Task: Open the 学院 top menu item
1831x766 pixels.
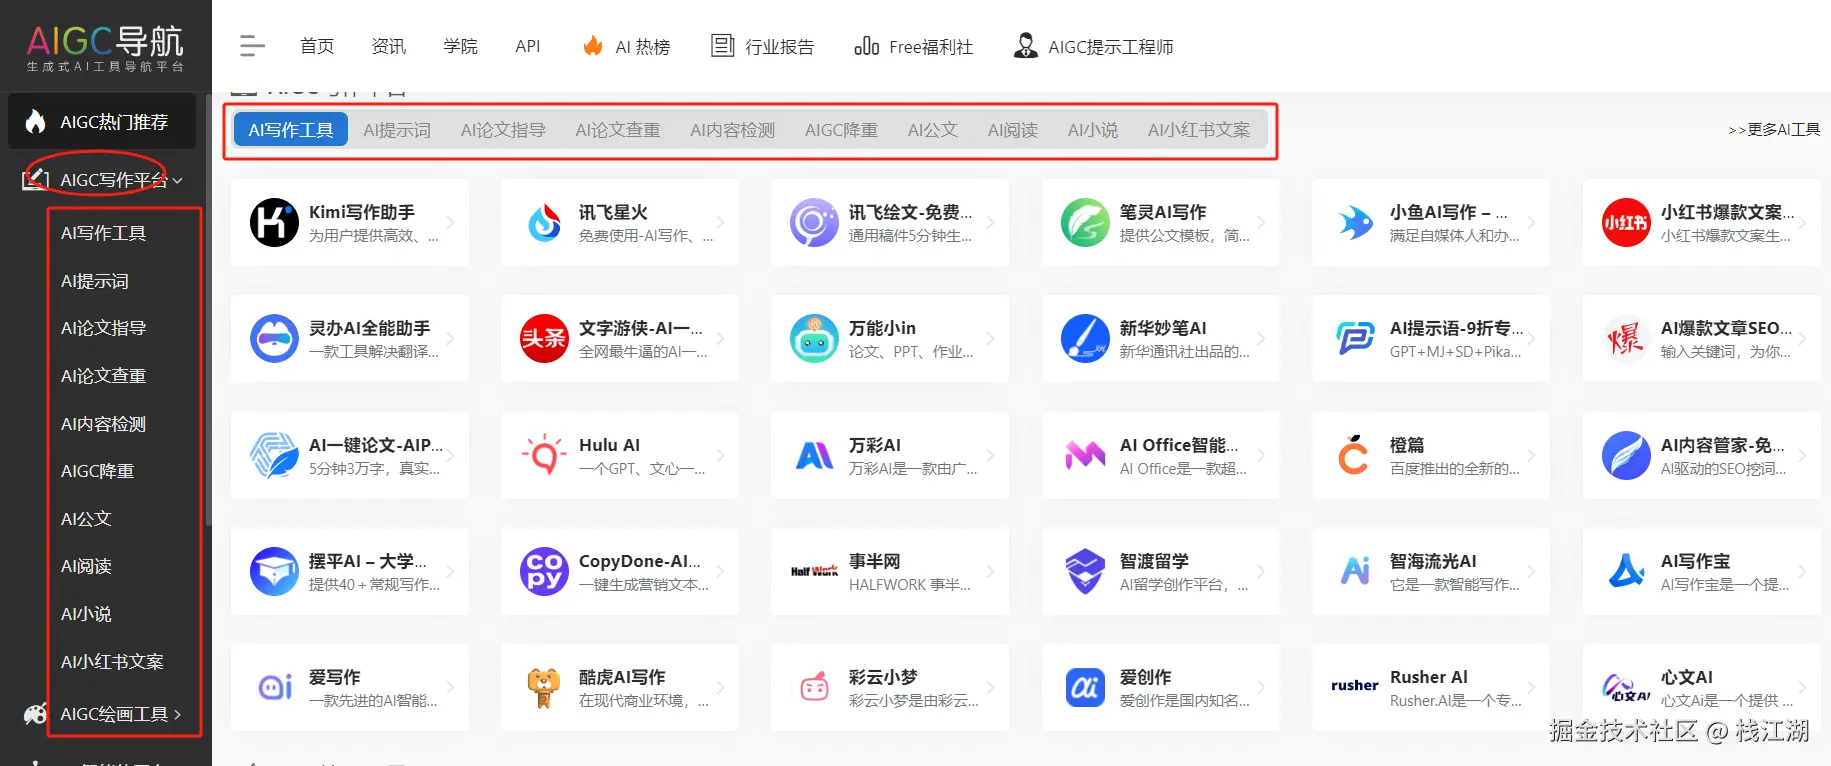Action: 461,46
